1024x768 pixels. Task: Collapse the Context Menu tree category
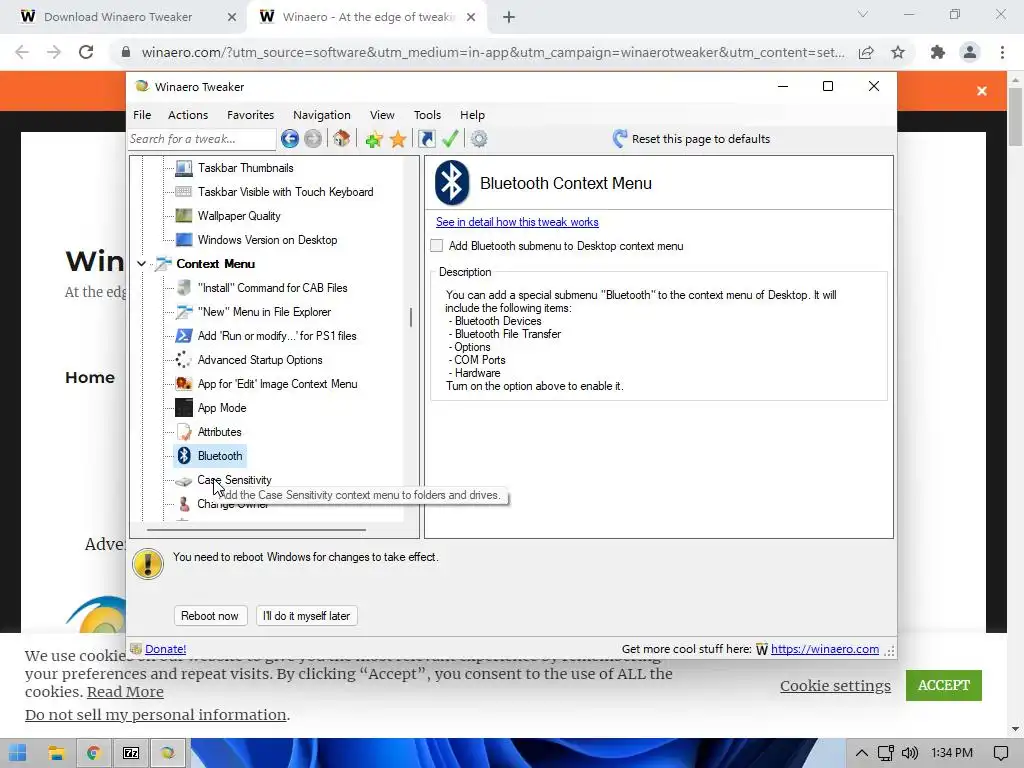(x=141, y=264)
